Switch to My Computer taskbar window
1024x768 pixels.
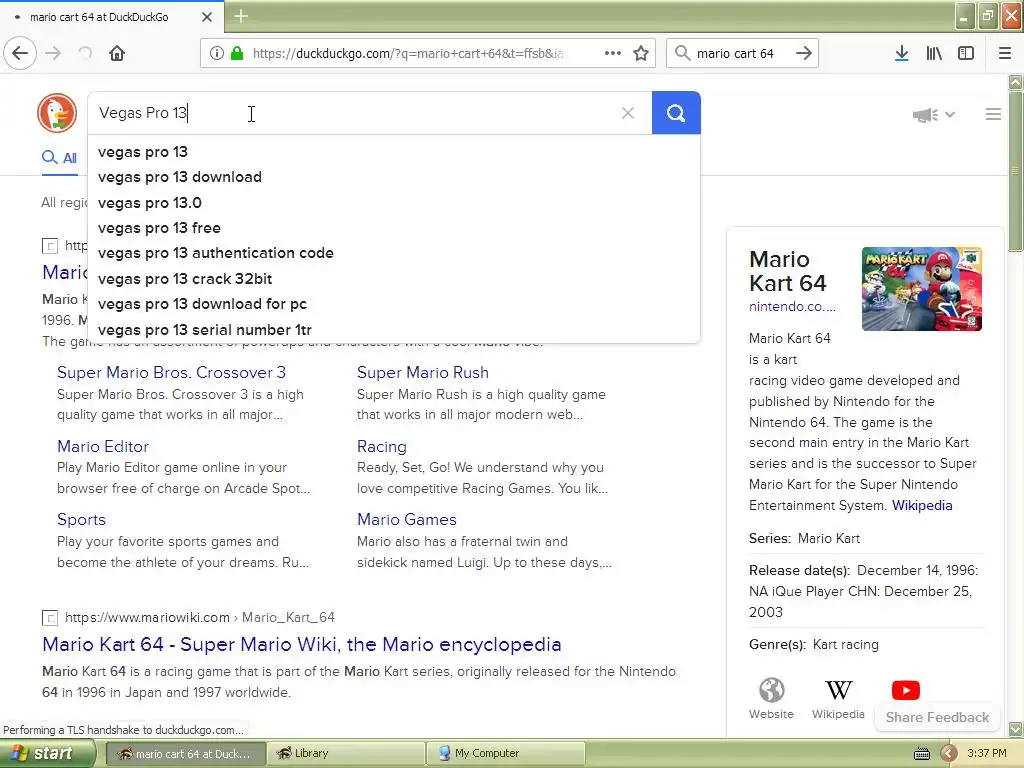pos(505,753)
